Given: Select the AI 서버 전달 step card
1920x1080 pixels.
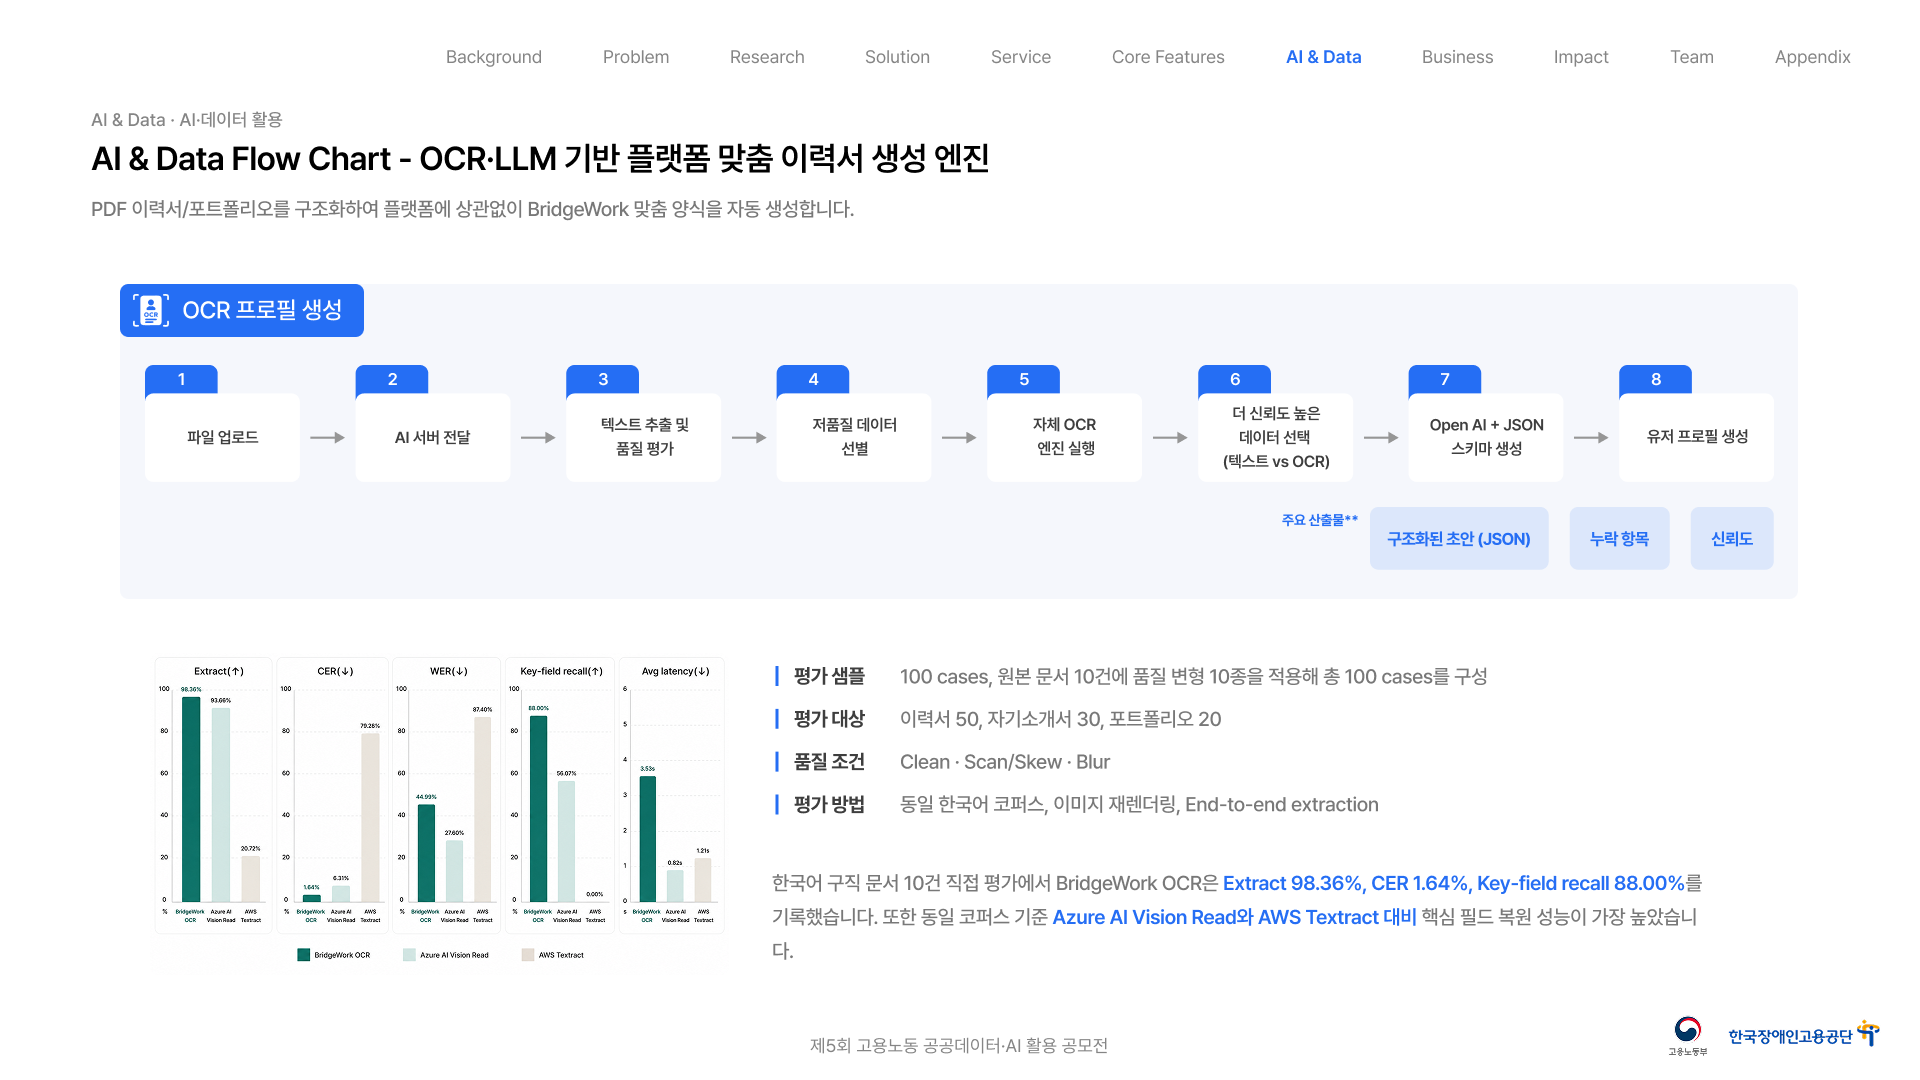Looking at the screenshot, I should 432,437.
